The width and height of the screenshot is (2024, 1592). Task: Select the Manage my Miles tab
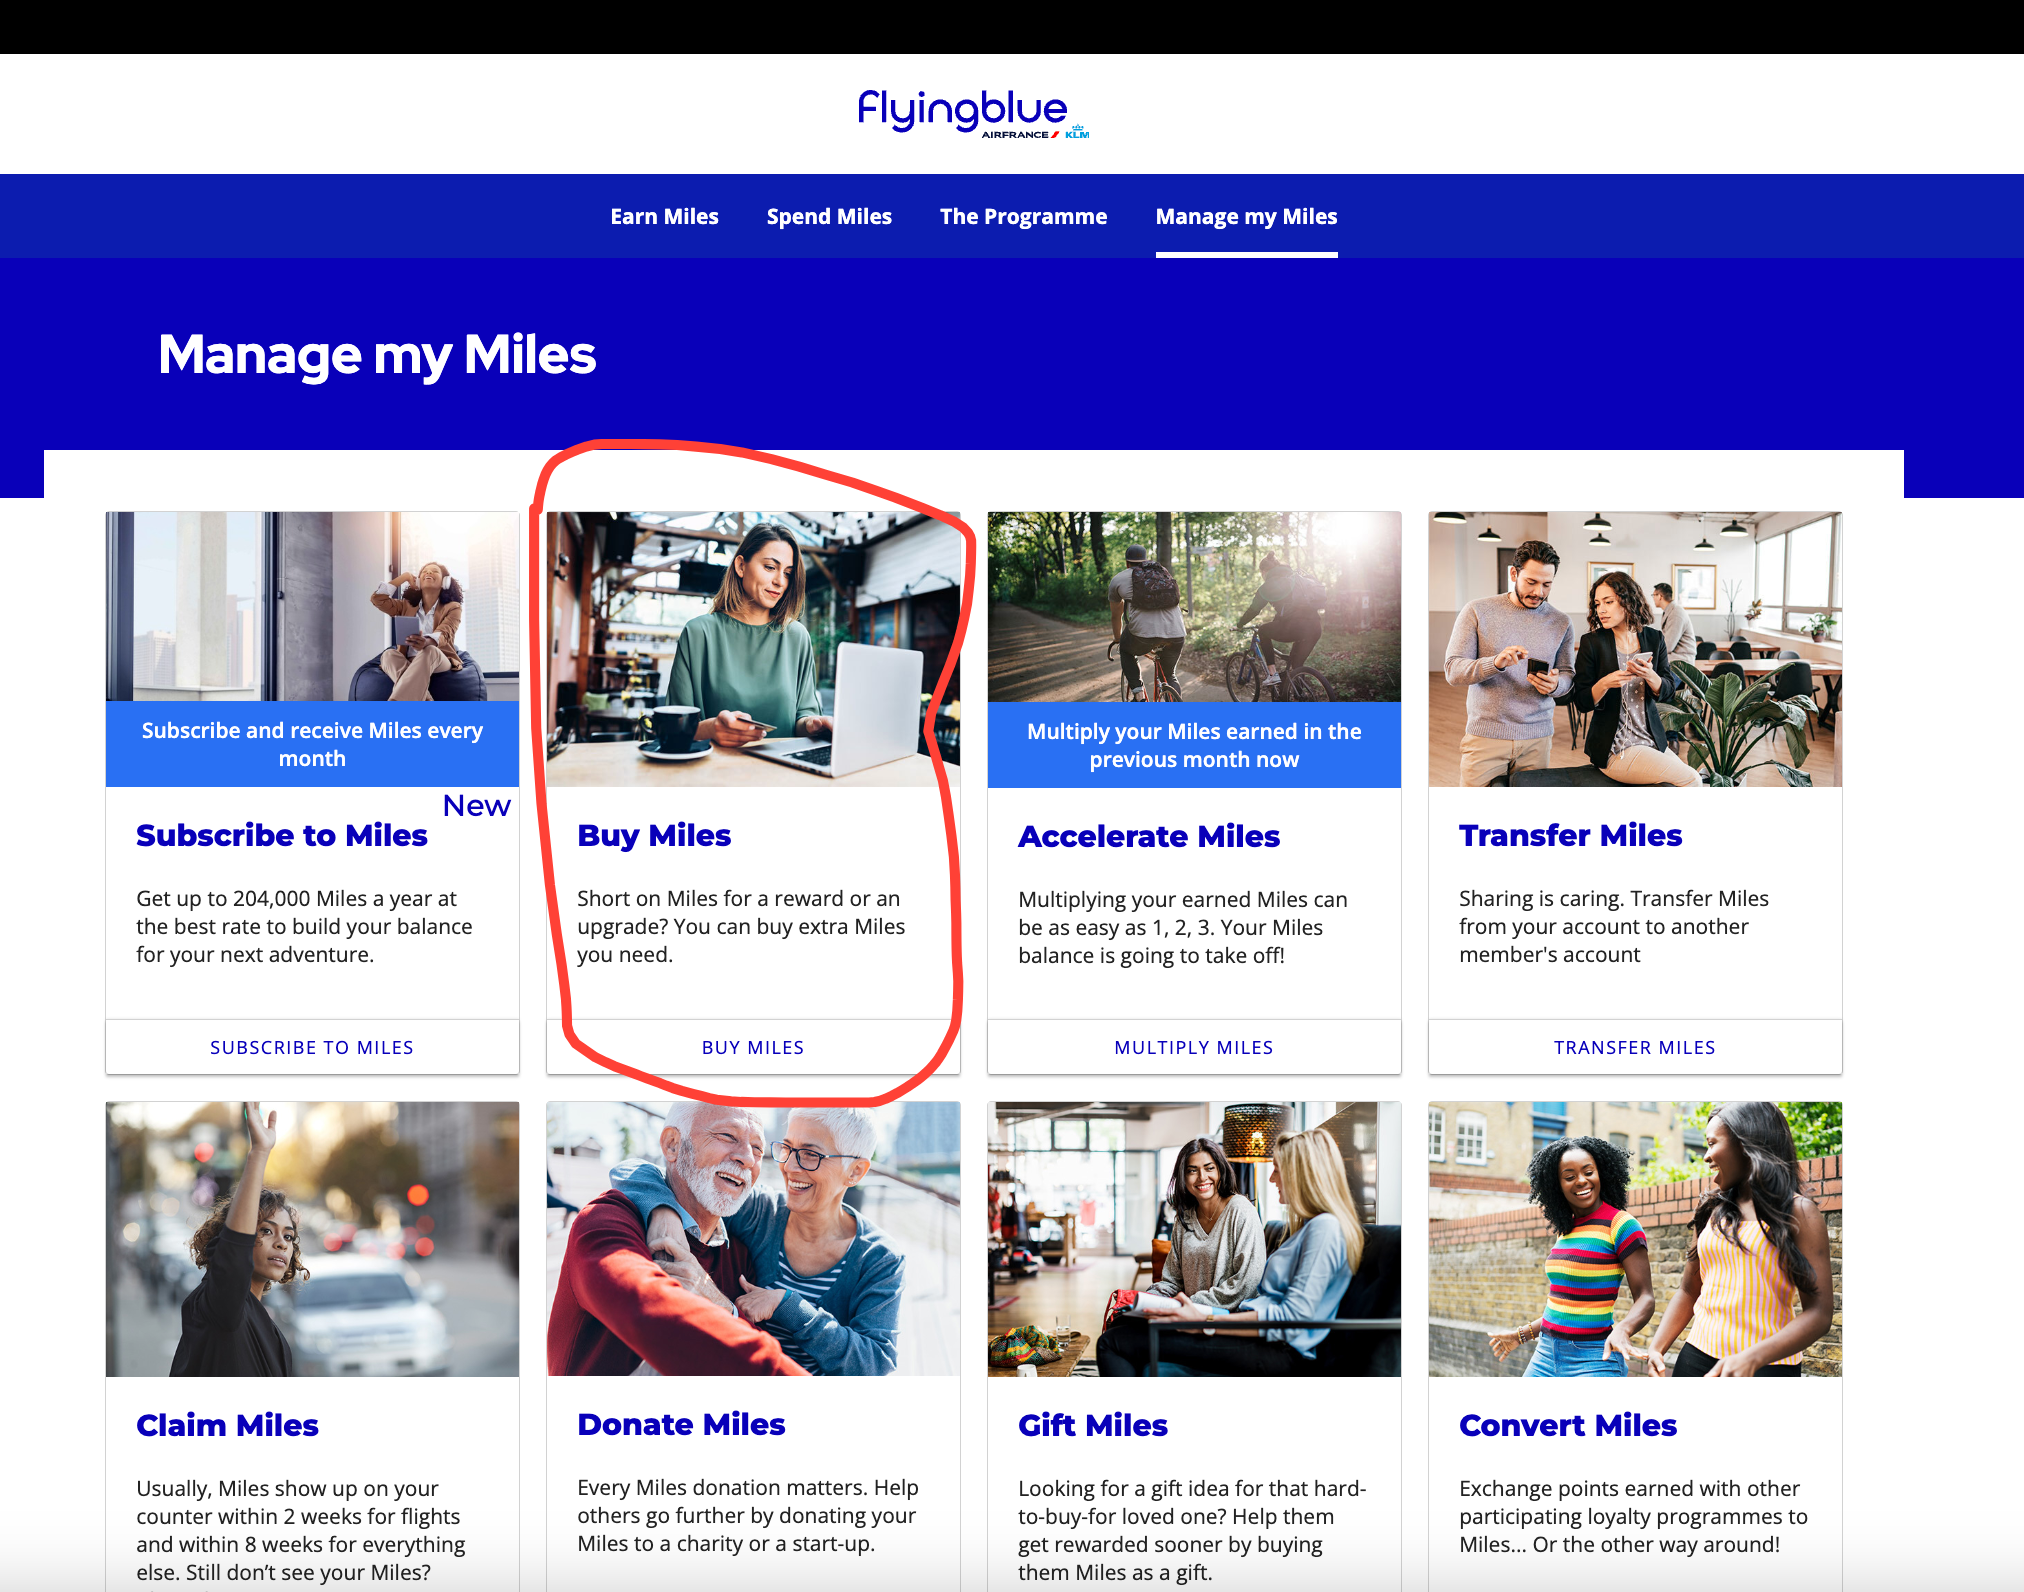1247,215
